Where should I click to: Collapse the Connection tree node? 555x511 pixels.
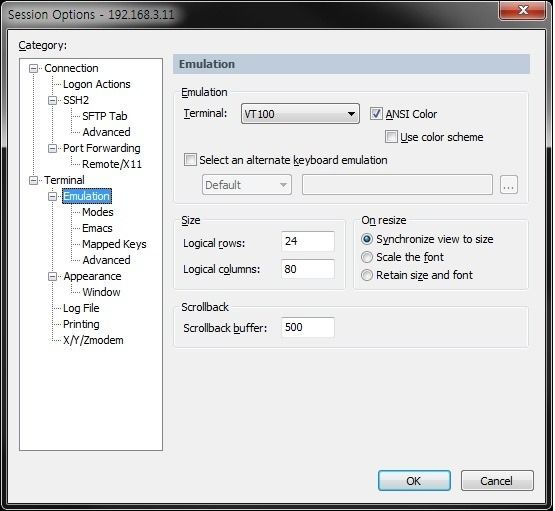33,68
